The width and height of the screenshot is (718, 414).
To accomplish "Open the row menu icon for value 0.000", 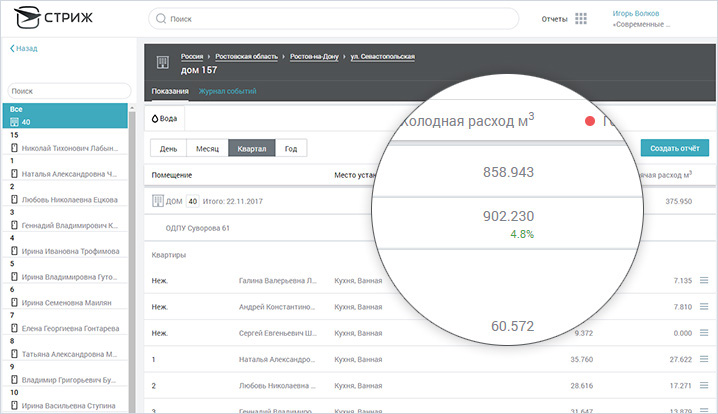I will tap(704, 333).
